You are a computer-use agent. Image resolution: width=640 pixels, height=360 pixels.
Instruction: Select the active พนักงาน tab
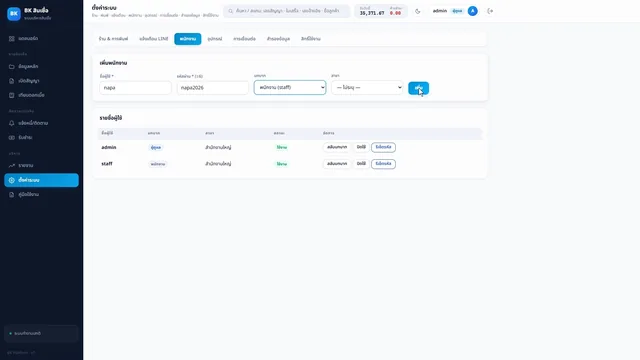(x=188, y=39)
